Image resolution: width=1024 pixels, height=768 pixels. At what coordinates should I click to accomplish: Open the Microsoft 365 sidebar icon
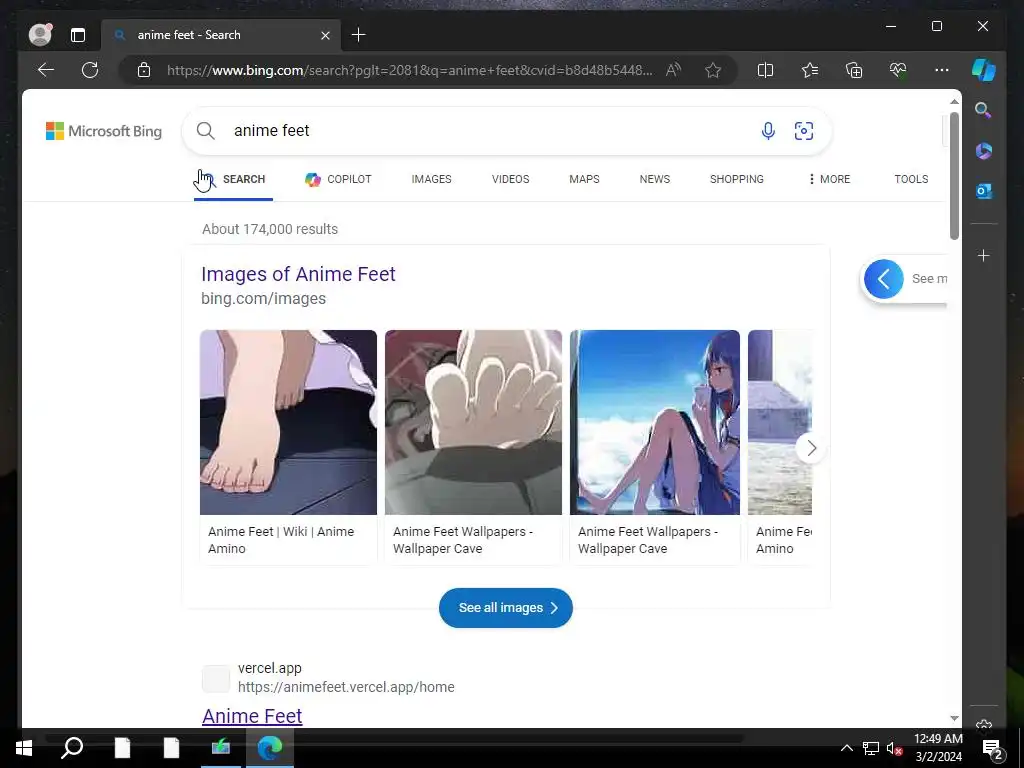click(984, 151)
